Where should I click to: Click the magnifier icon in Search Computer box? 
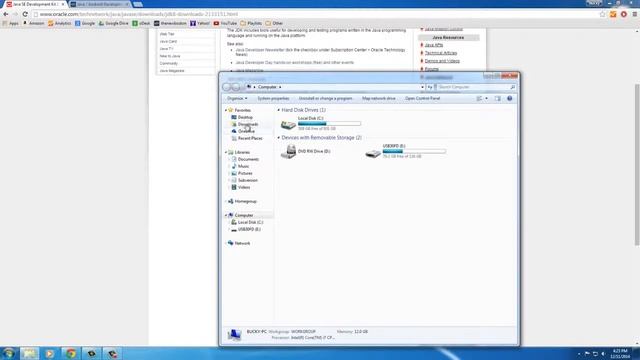[x=513, y=87]
